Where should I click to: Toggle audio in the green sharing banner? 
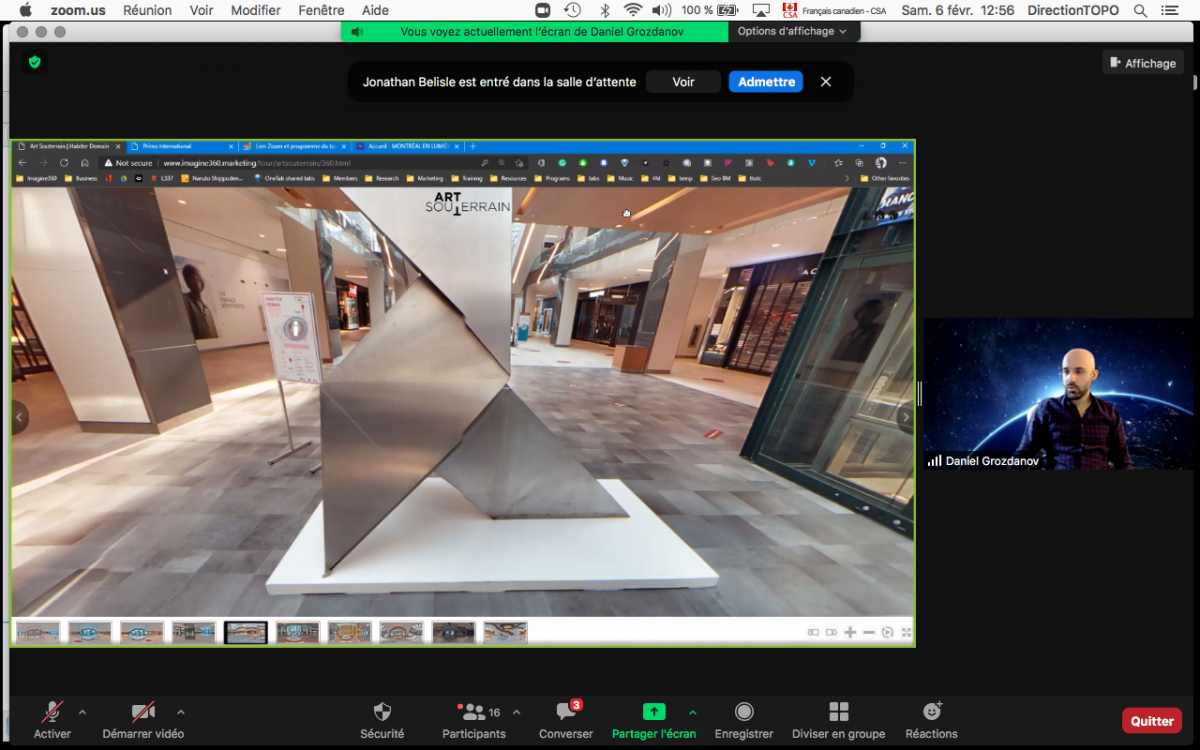coord(357,32)
